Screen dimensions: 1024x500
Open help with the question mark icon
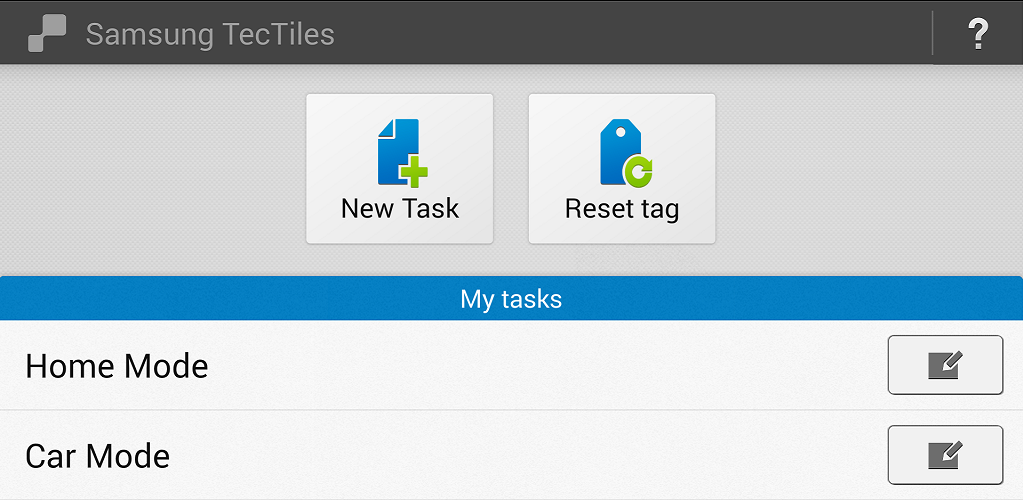click(x=978, y=34)
